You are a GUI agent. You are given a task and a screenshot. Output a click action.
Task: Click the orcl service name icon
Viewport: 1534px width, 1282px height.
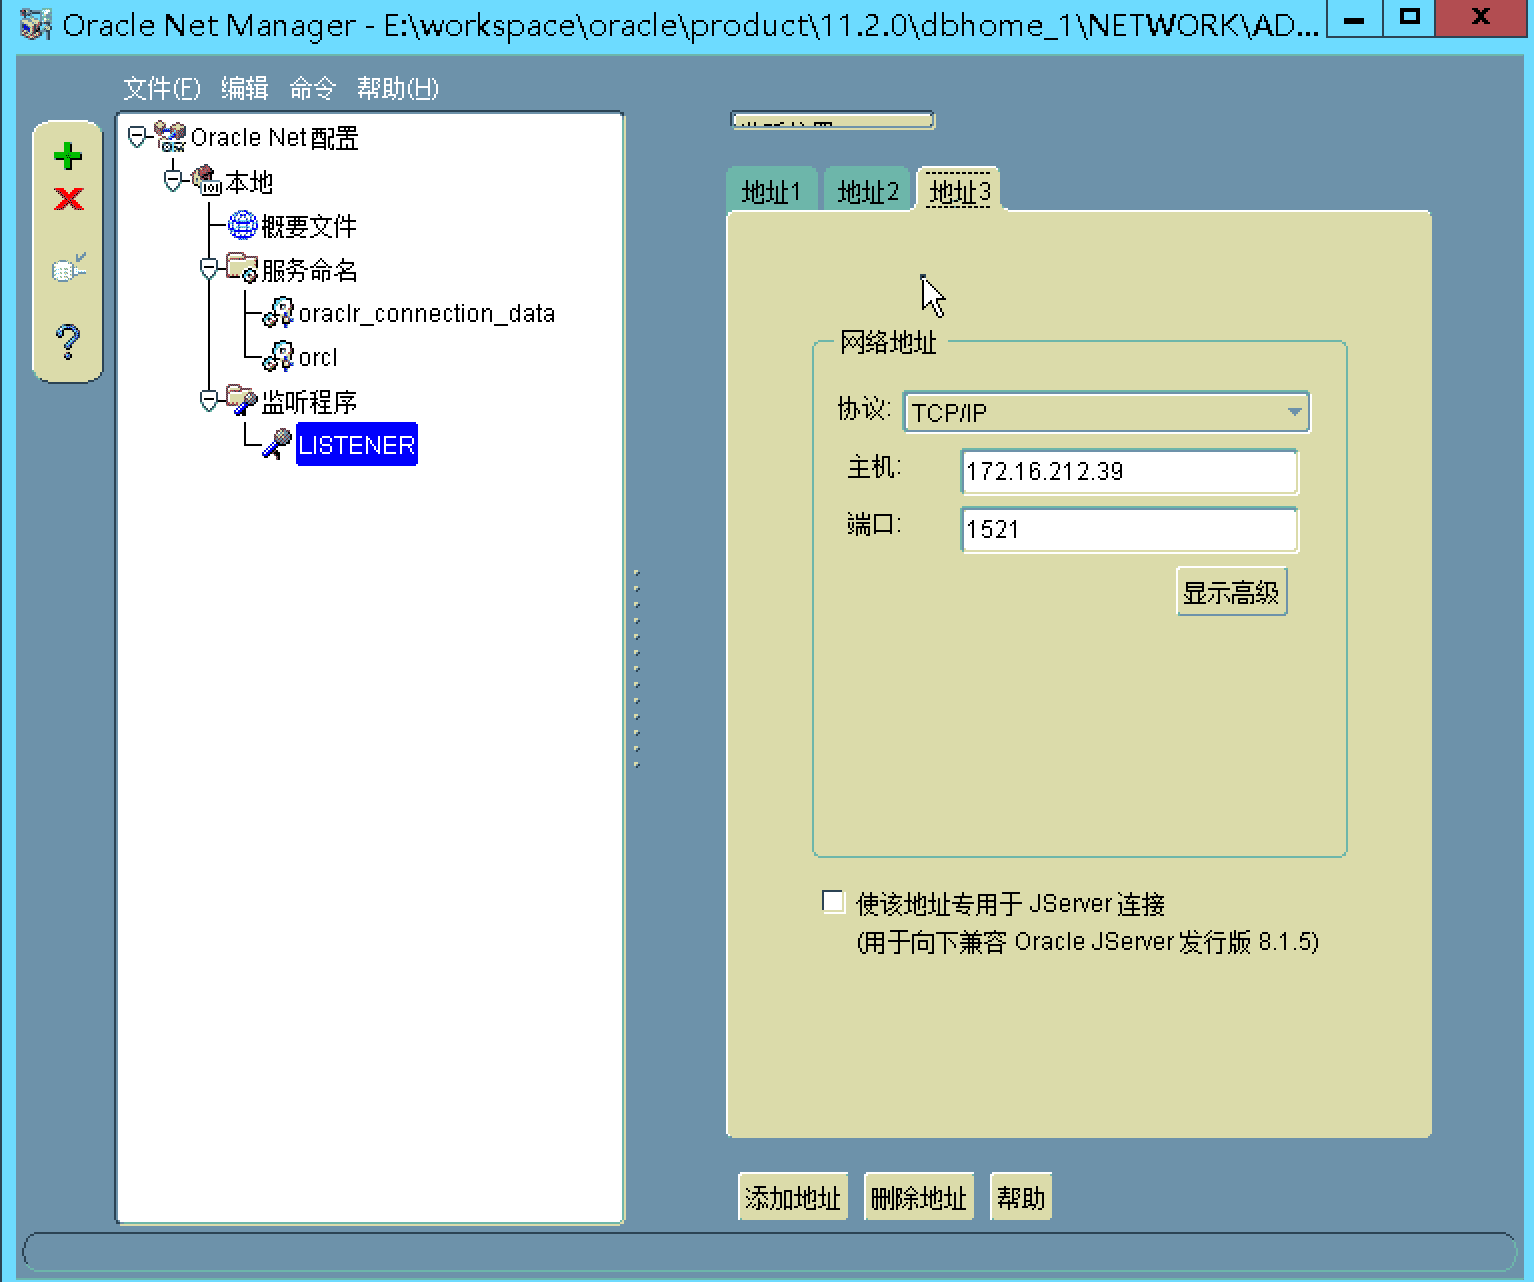tap(278, 357)
